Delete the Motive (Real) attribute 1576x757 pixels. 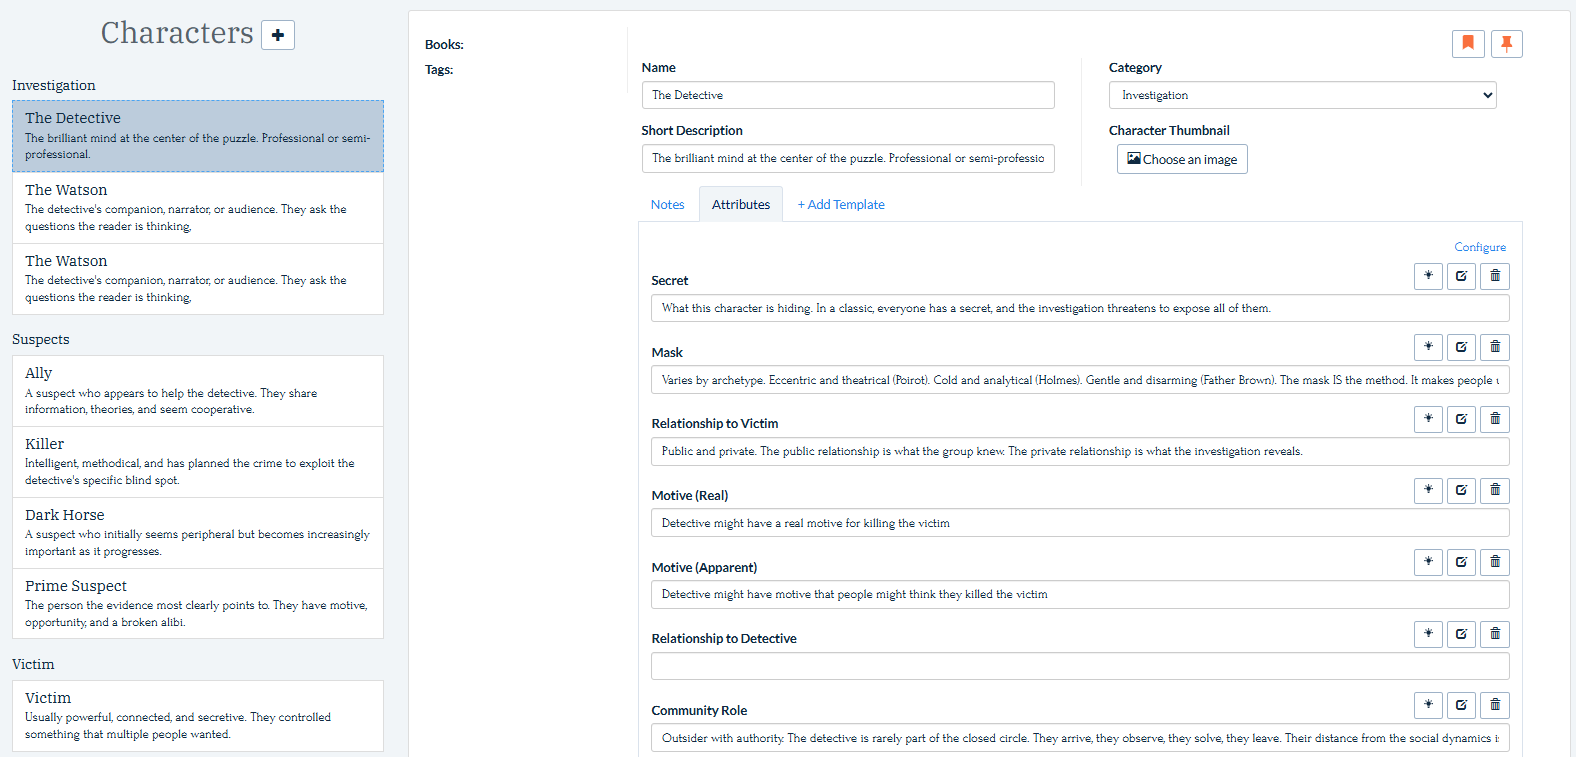[x=1495, y=490]
